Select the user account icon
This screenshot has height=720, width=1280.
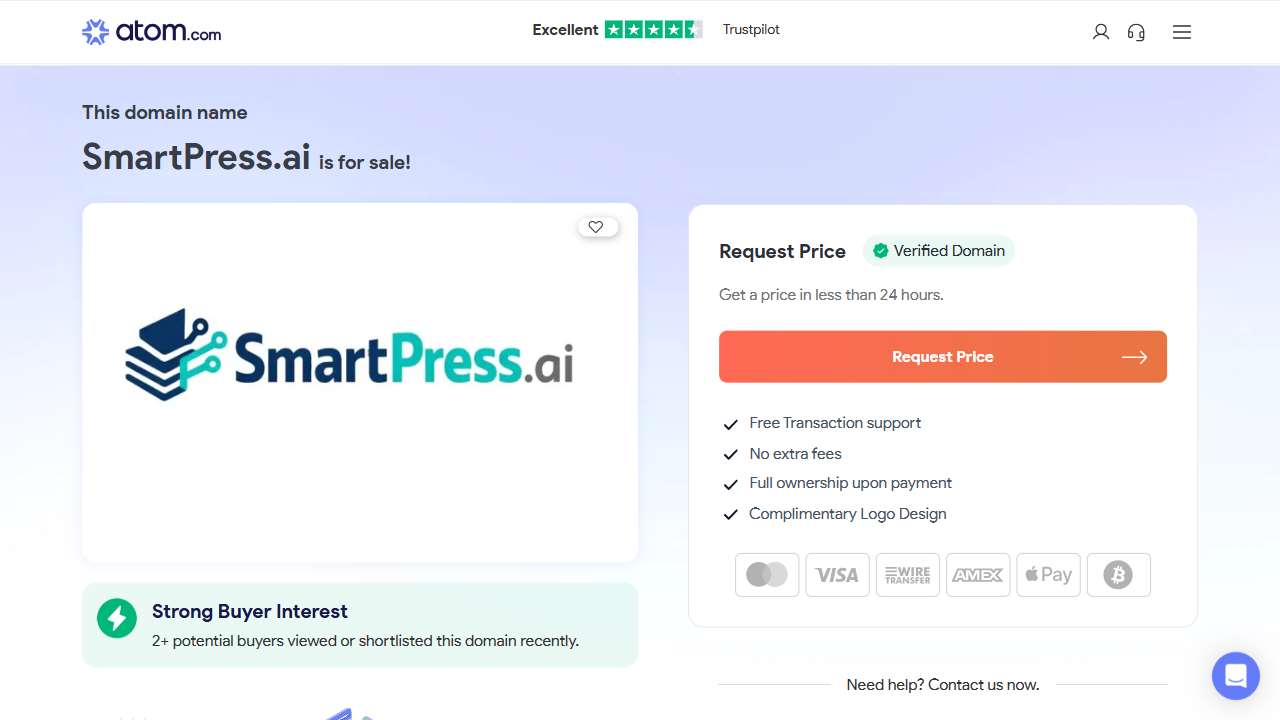pyautogui.click(x=1100, y=32)
